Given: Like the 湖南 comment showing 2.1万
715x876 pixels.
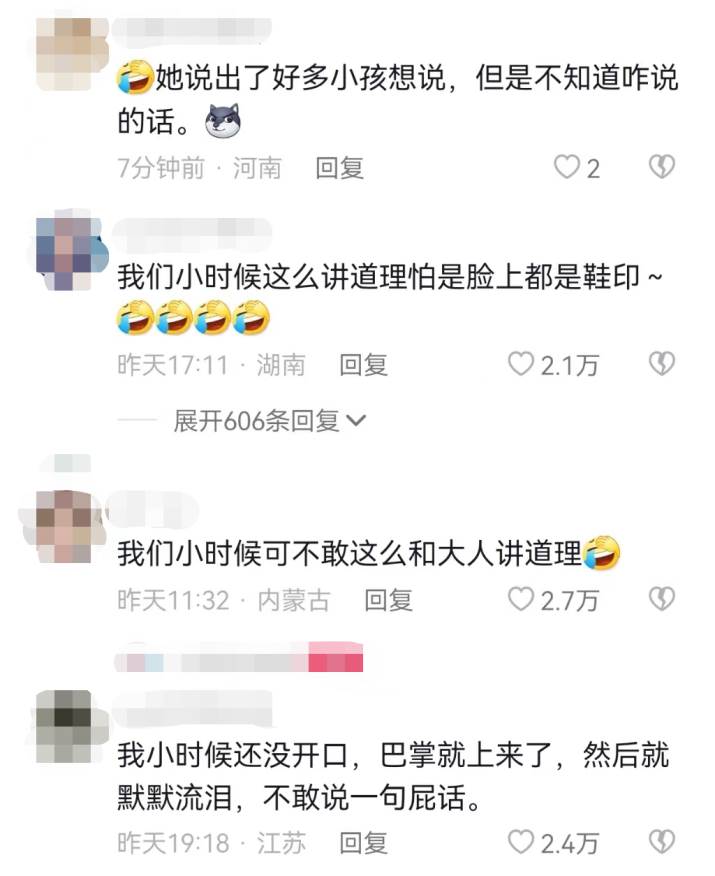Looking at the screenshot, I should 521,364.
